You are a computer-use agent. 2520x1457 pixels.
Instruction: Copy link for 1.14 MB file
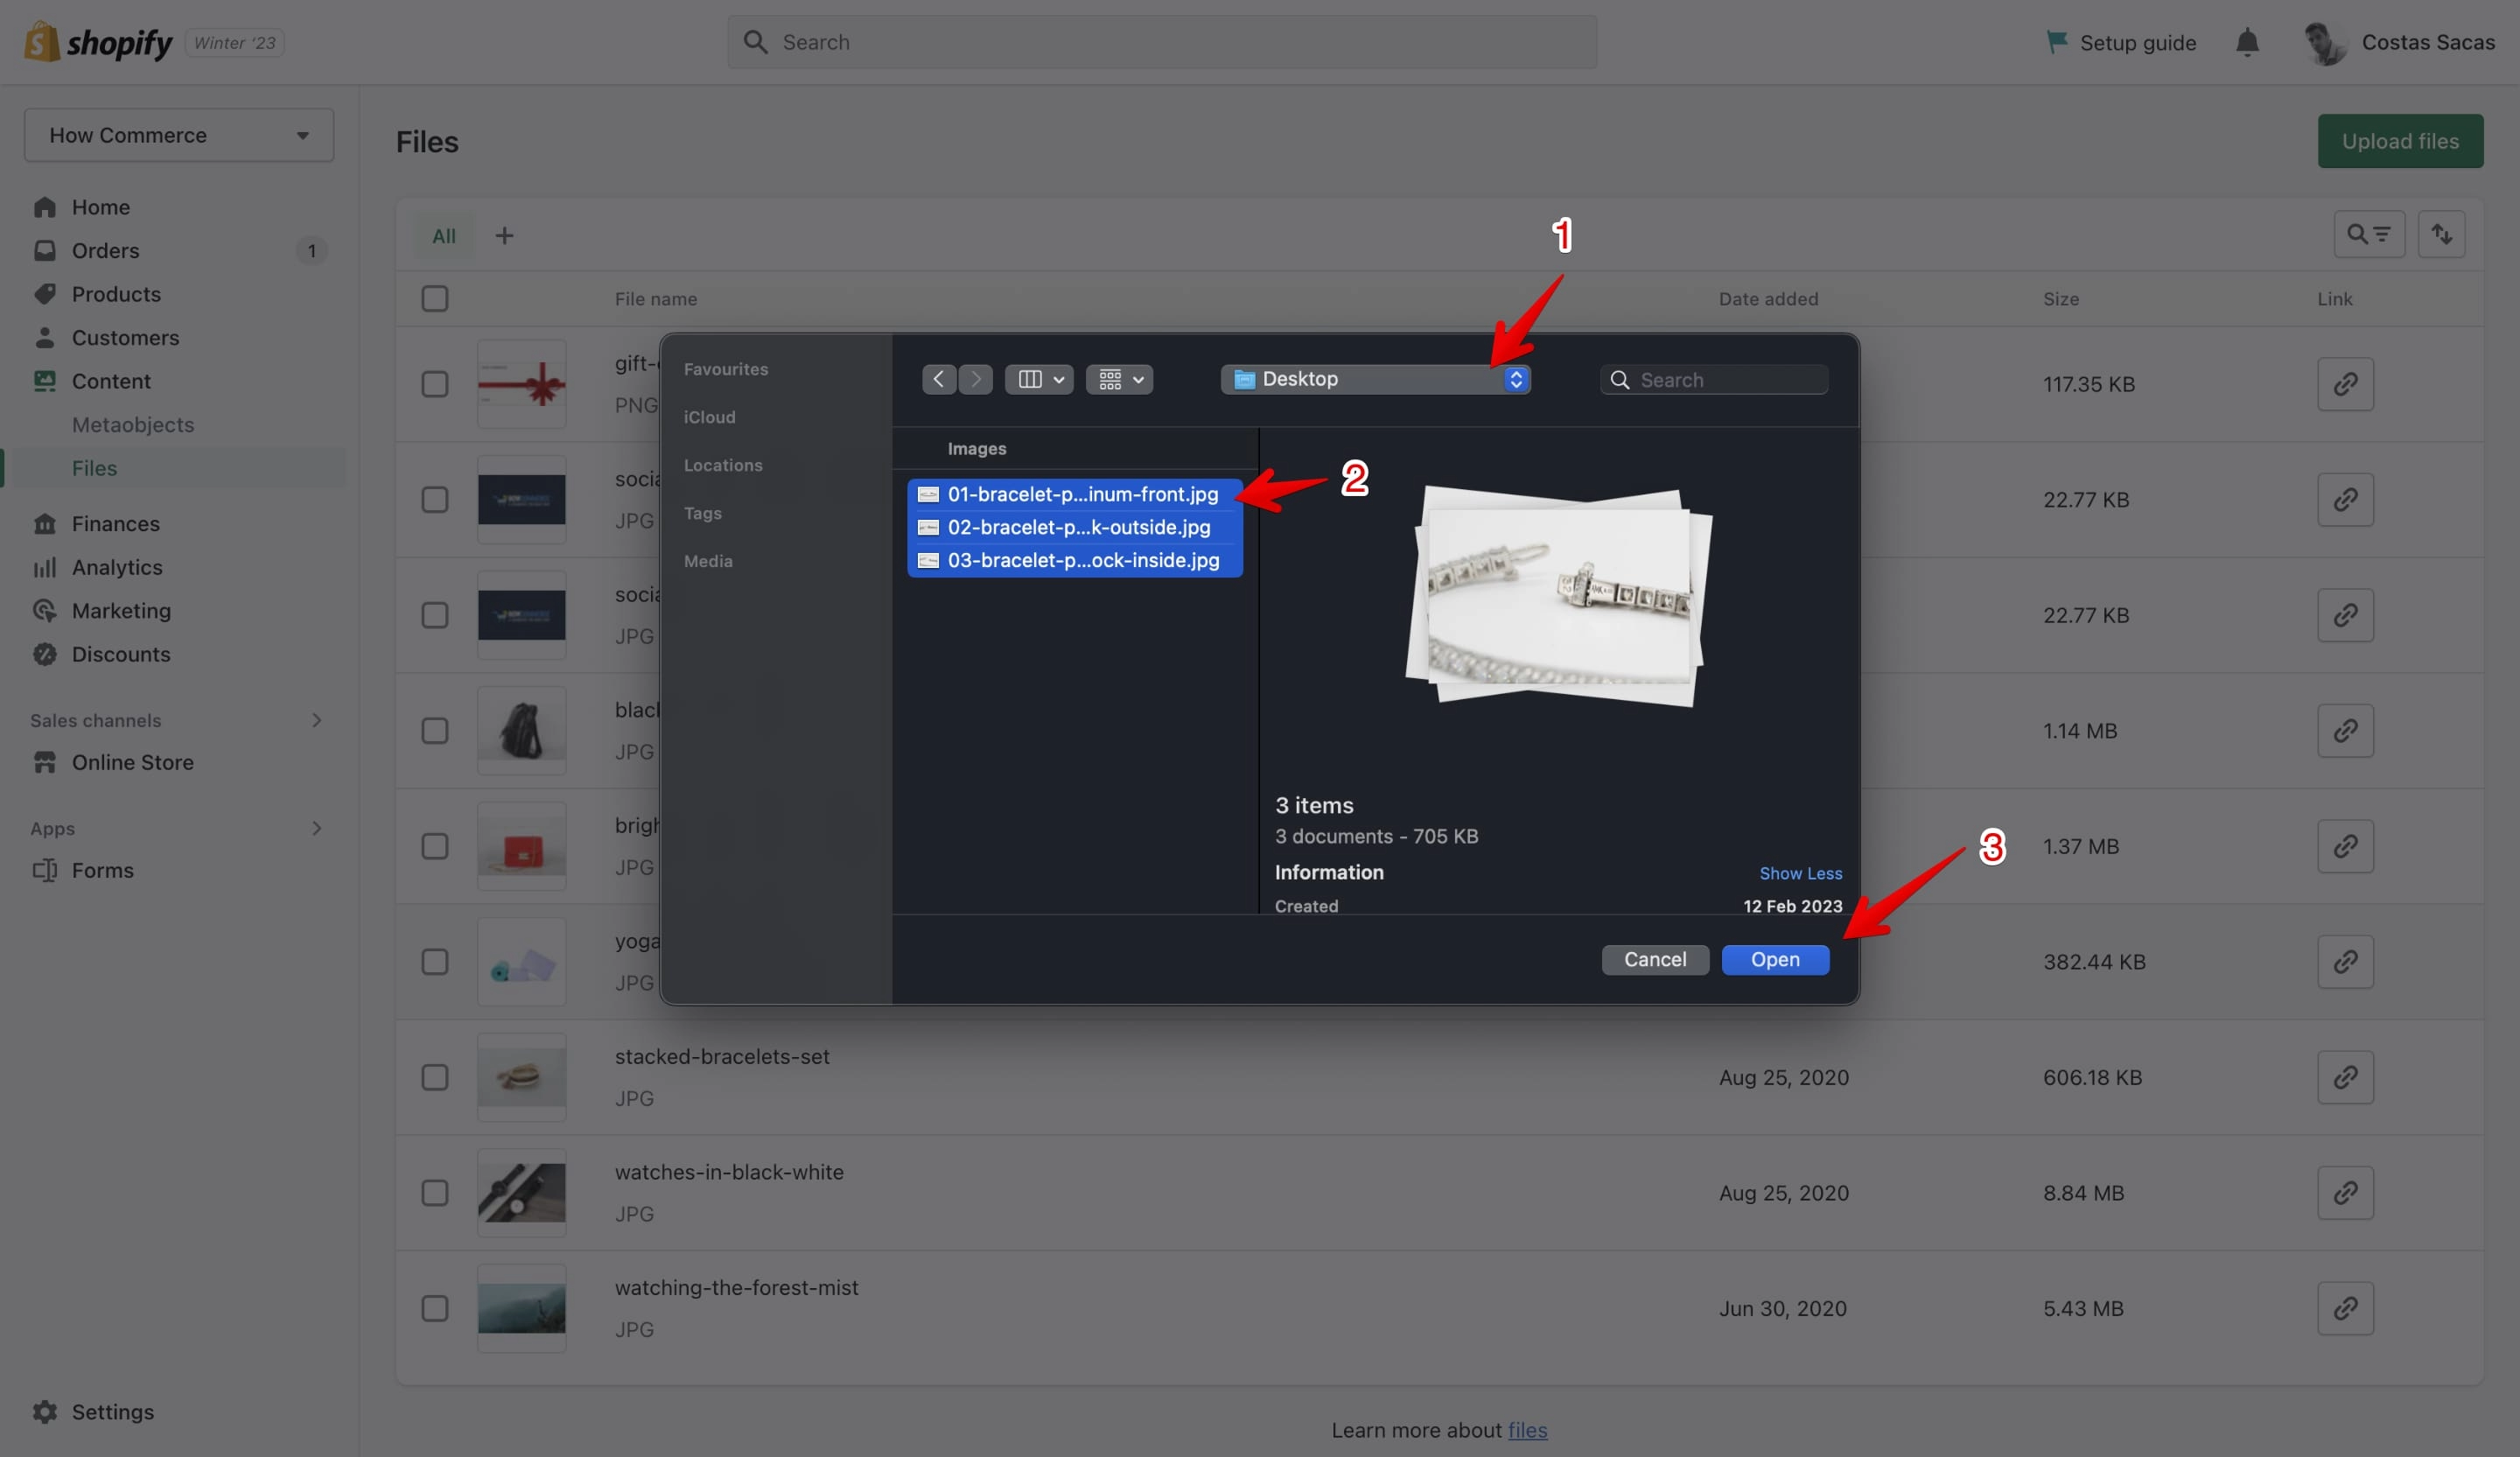2345,731
